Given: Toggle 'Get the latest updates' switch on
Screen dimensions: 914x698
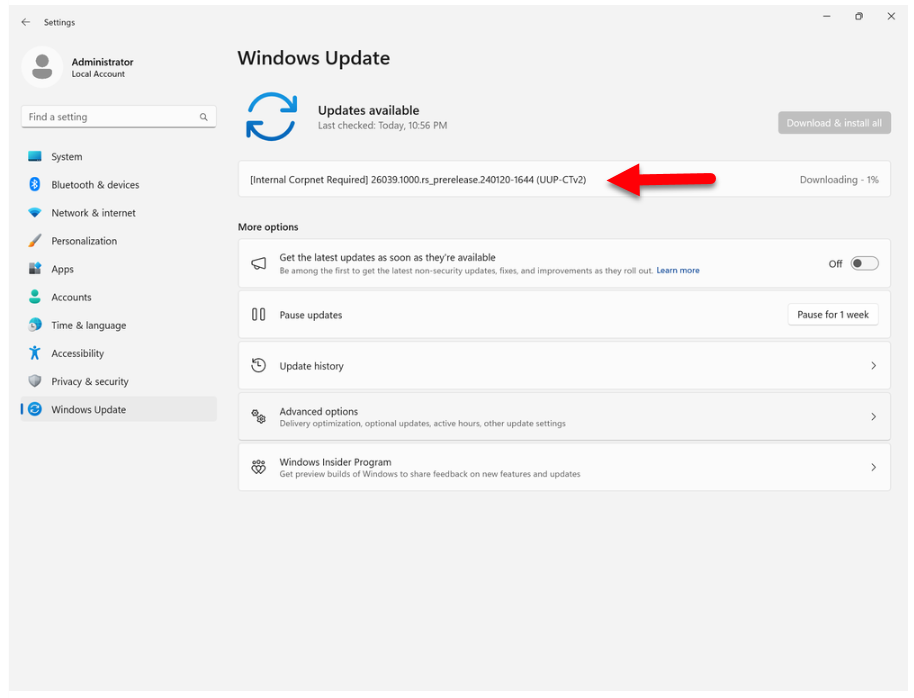Looking at the screenshot, I should point(864,264).
